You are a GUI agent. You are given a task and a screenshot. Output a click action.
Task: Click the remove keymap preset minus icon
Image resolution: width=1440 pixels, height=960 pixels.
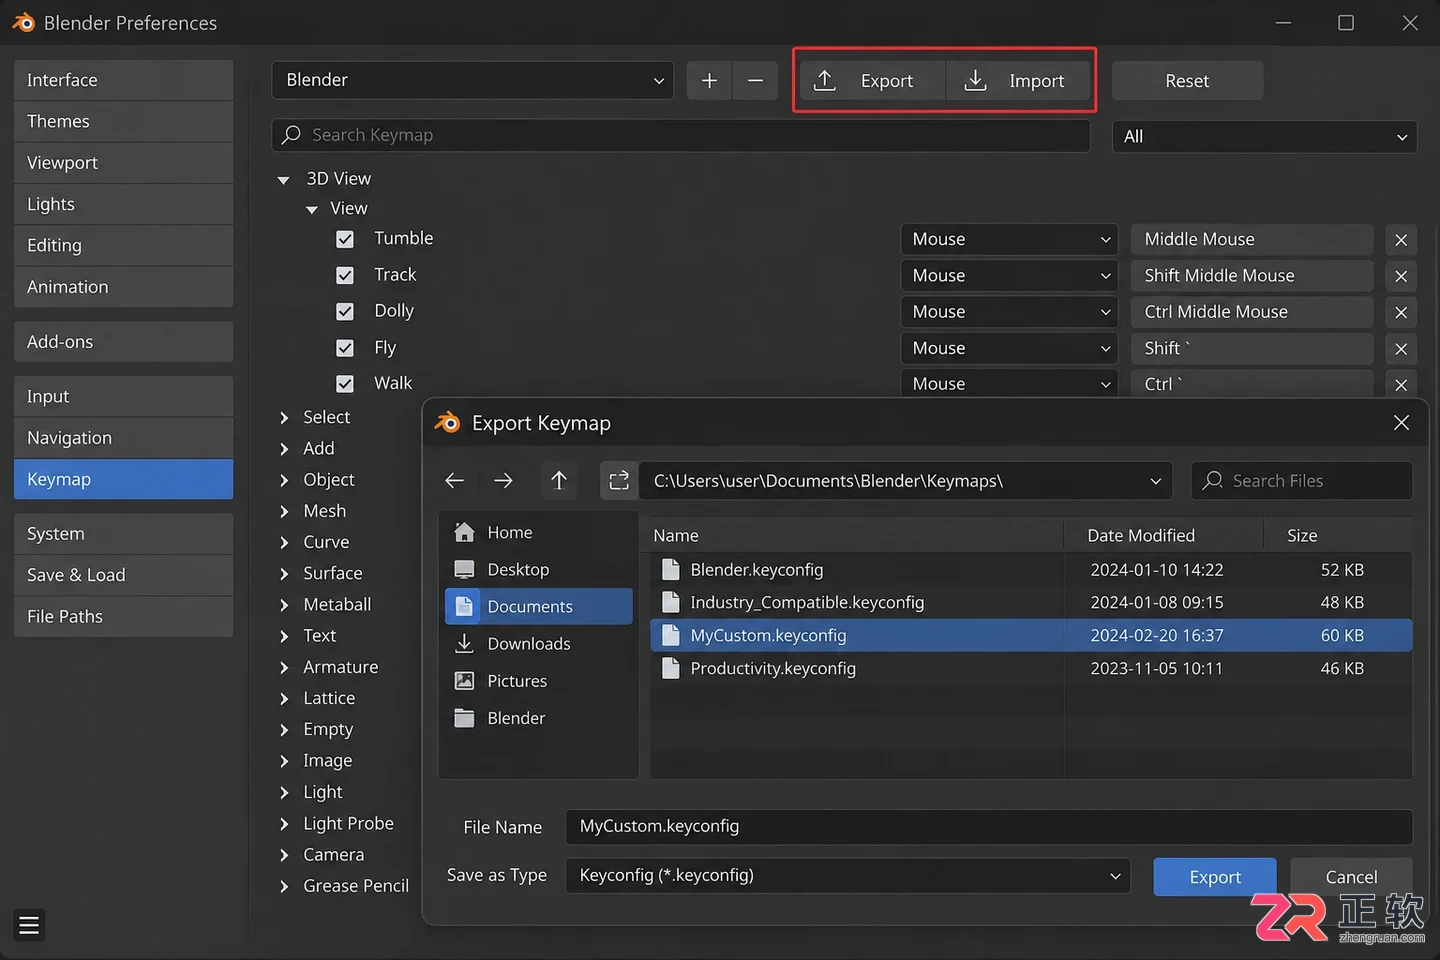point(756,81)
